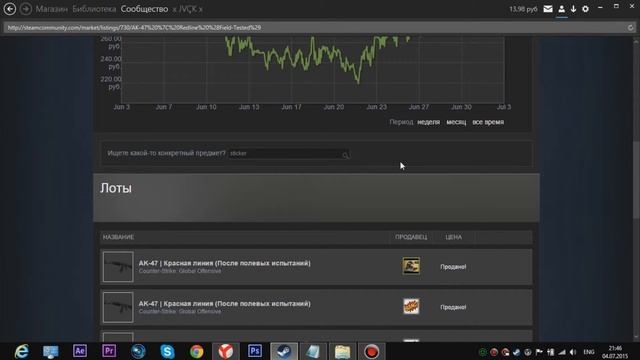
Task: Click first listing's Продано! status
Action: pos(453,267)
